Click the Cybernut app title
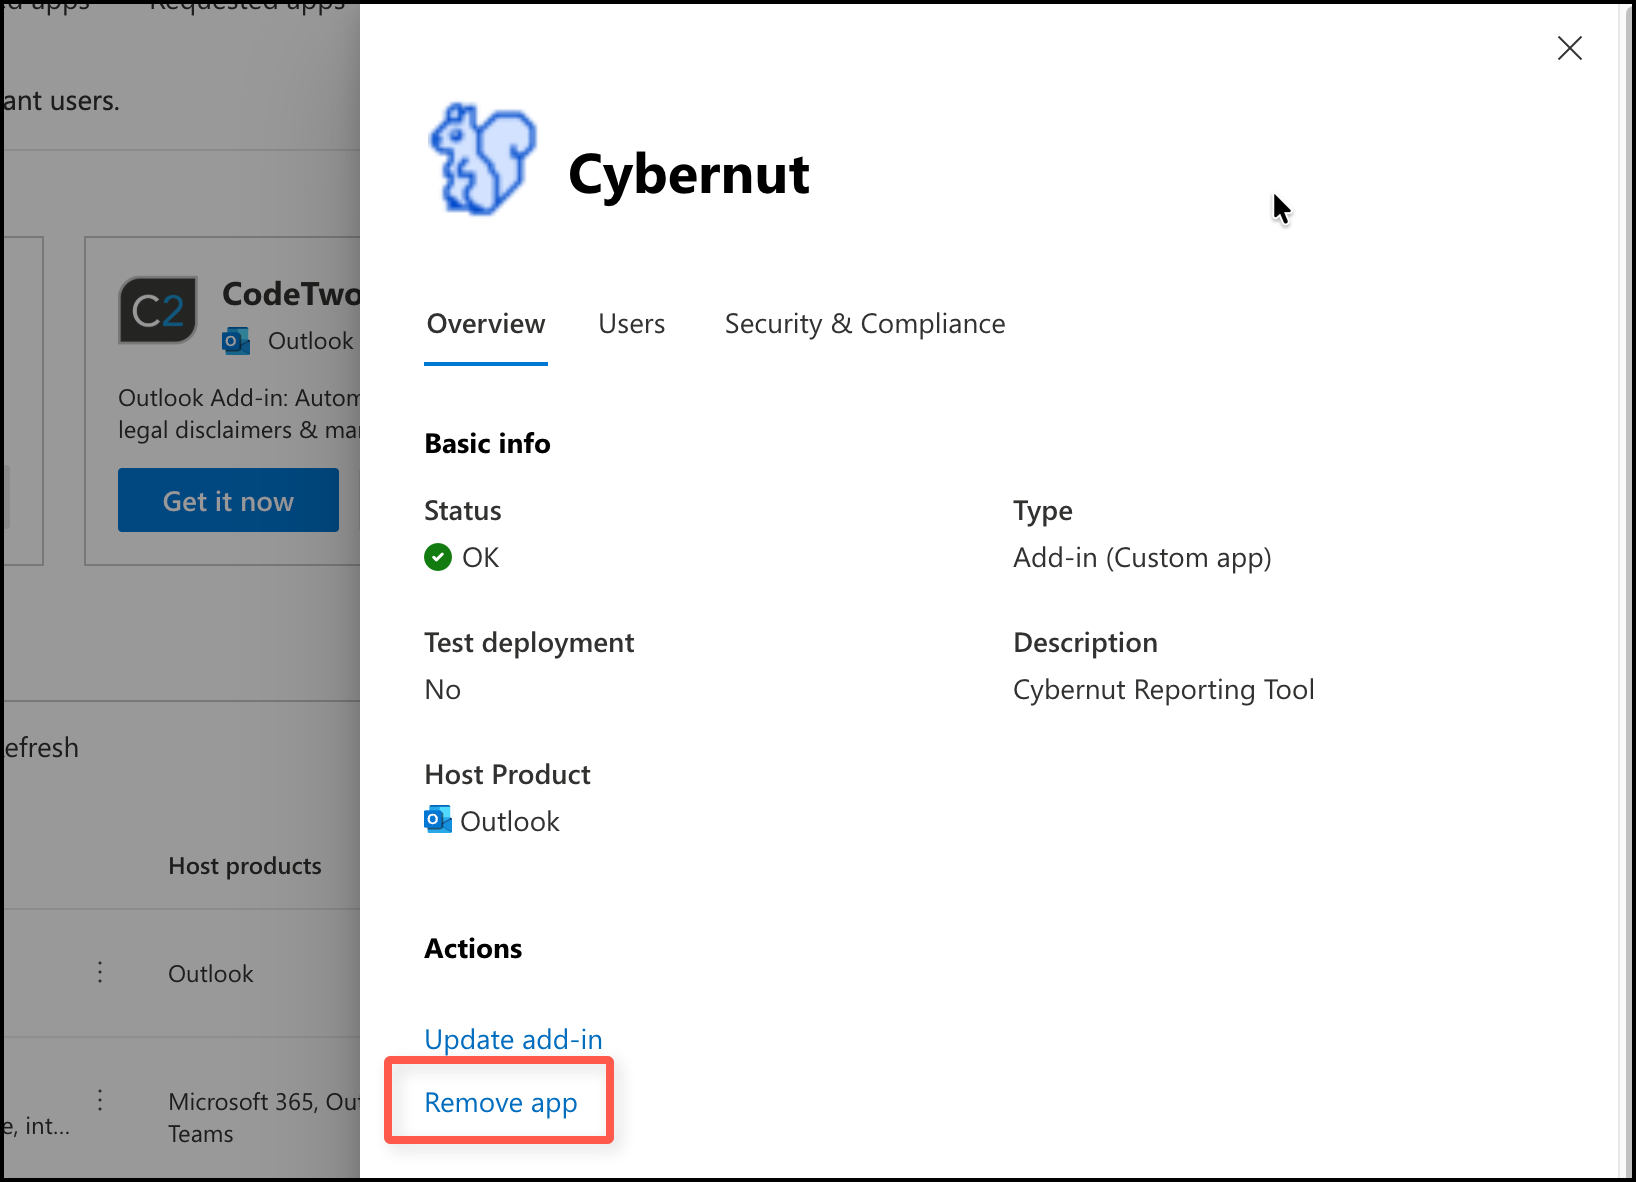This screenshot has height=1182, width=1636. click(688, 174)
